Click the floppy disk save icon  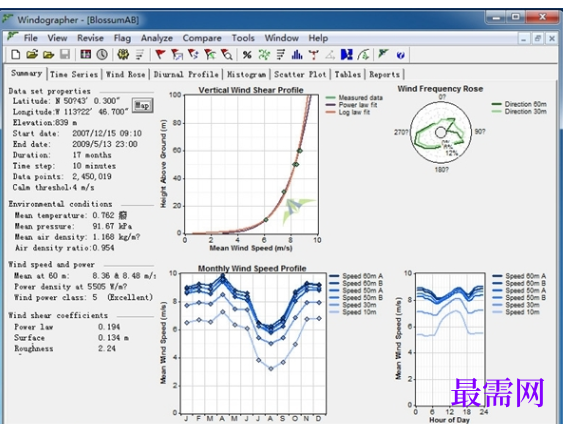[65, 55]
